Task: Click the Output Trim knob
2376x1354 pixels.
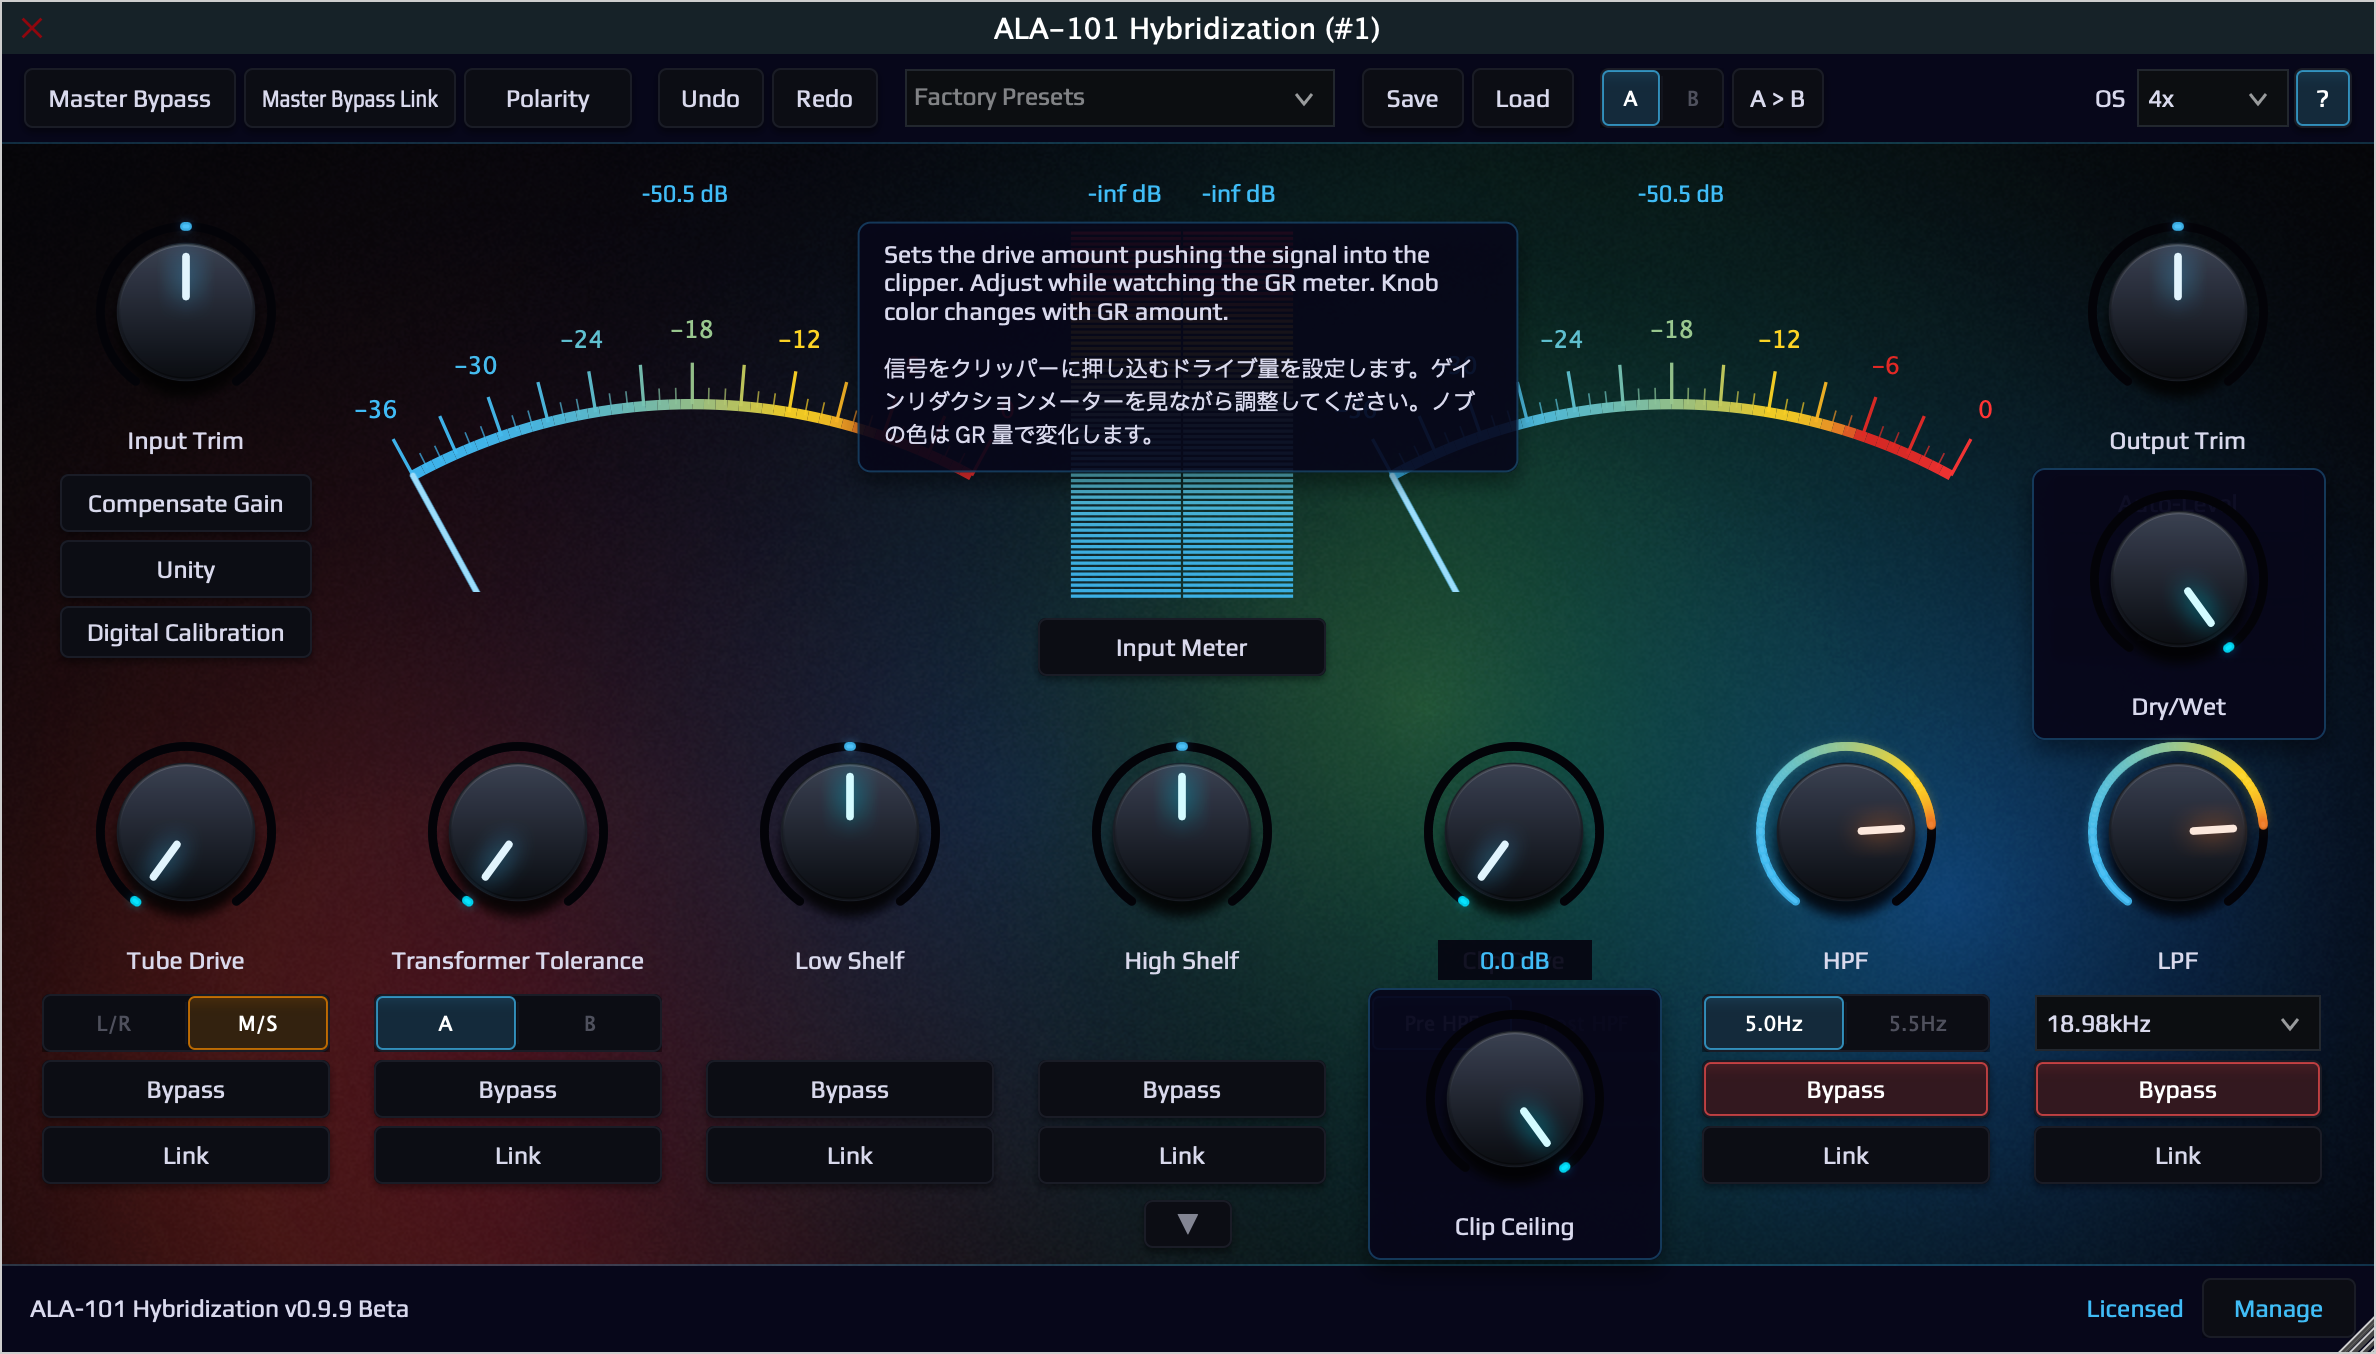Action: [2177, 312]
